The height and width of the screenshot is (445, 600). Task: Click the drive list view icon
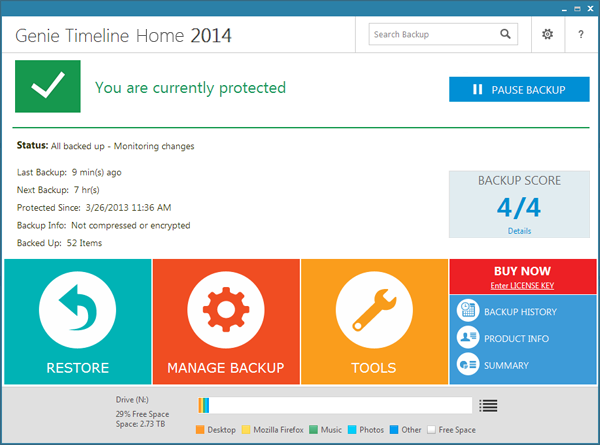[x=487, y=405]
